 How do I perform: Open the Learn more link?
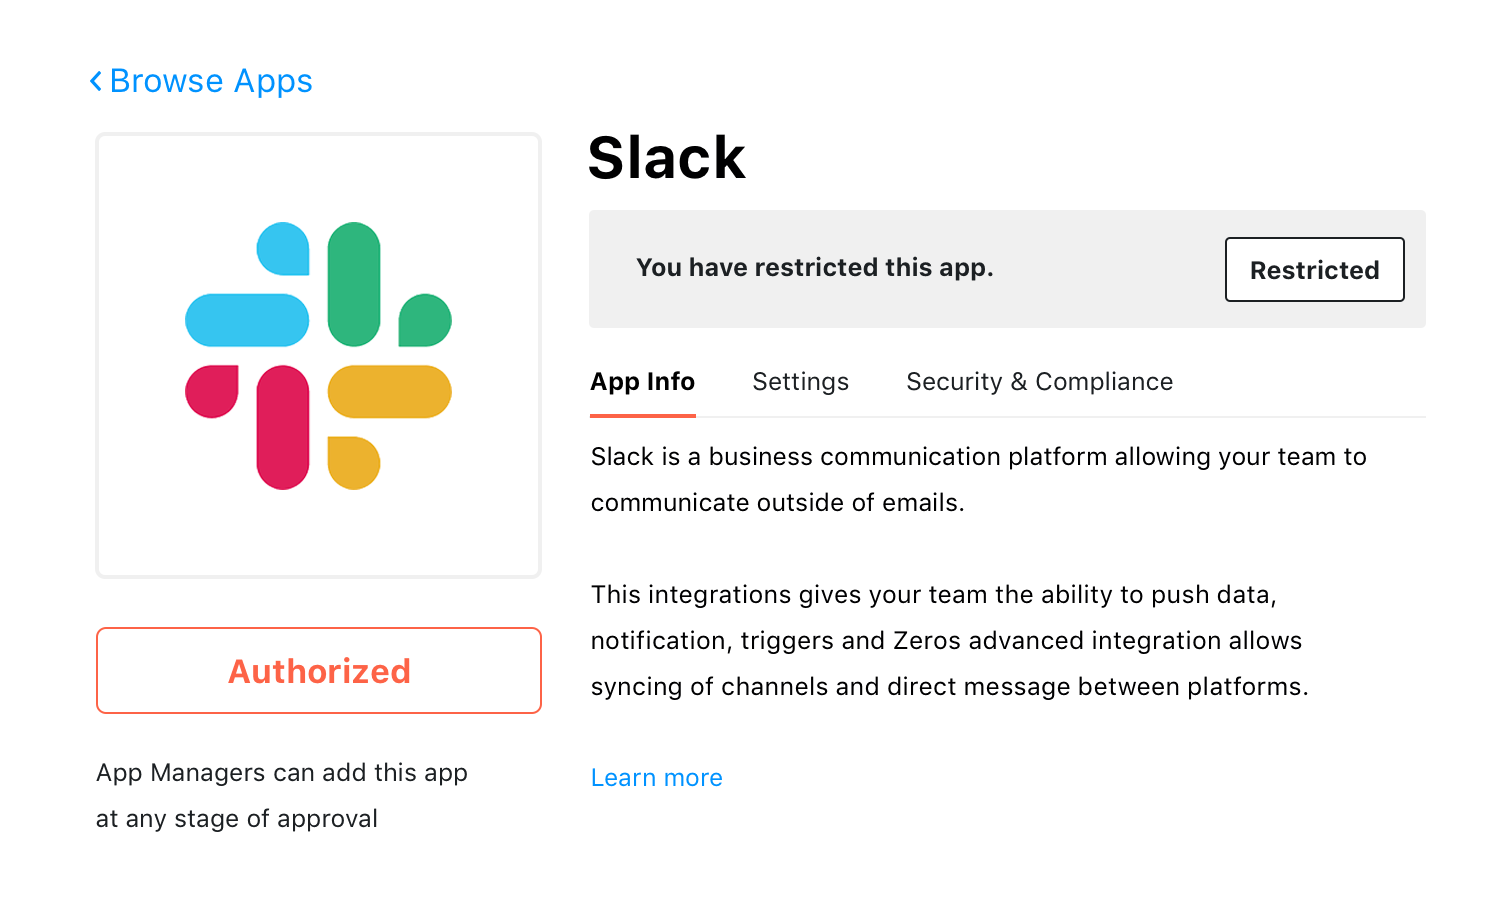656,778
